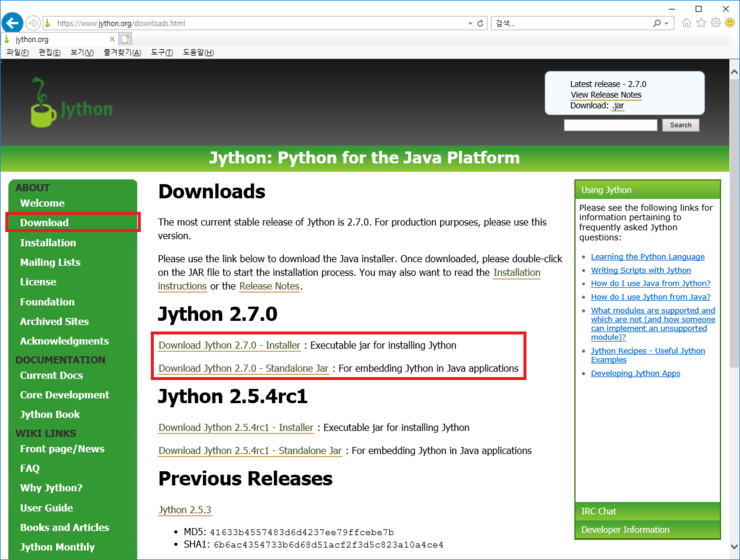
Task: Refresh the page with the reload icon
Action: (480, 23)
